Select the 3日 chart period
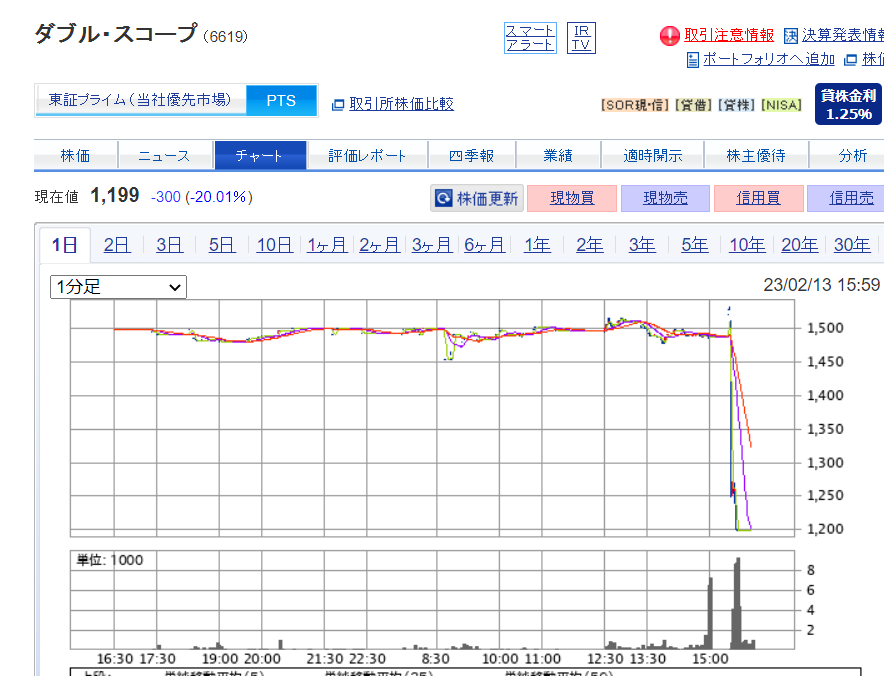The height and width of the screenshot is (676, 884). [x=169, y=245]
